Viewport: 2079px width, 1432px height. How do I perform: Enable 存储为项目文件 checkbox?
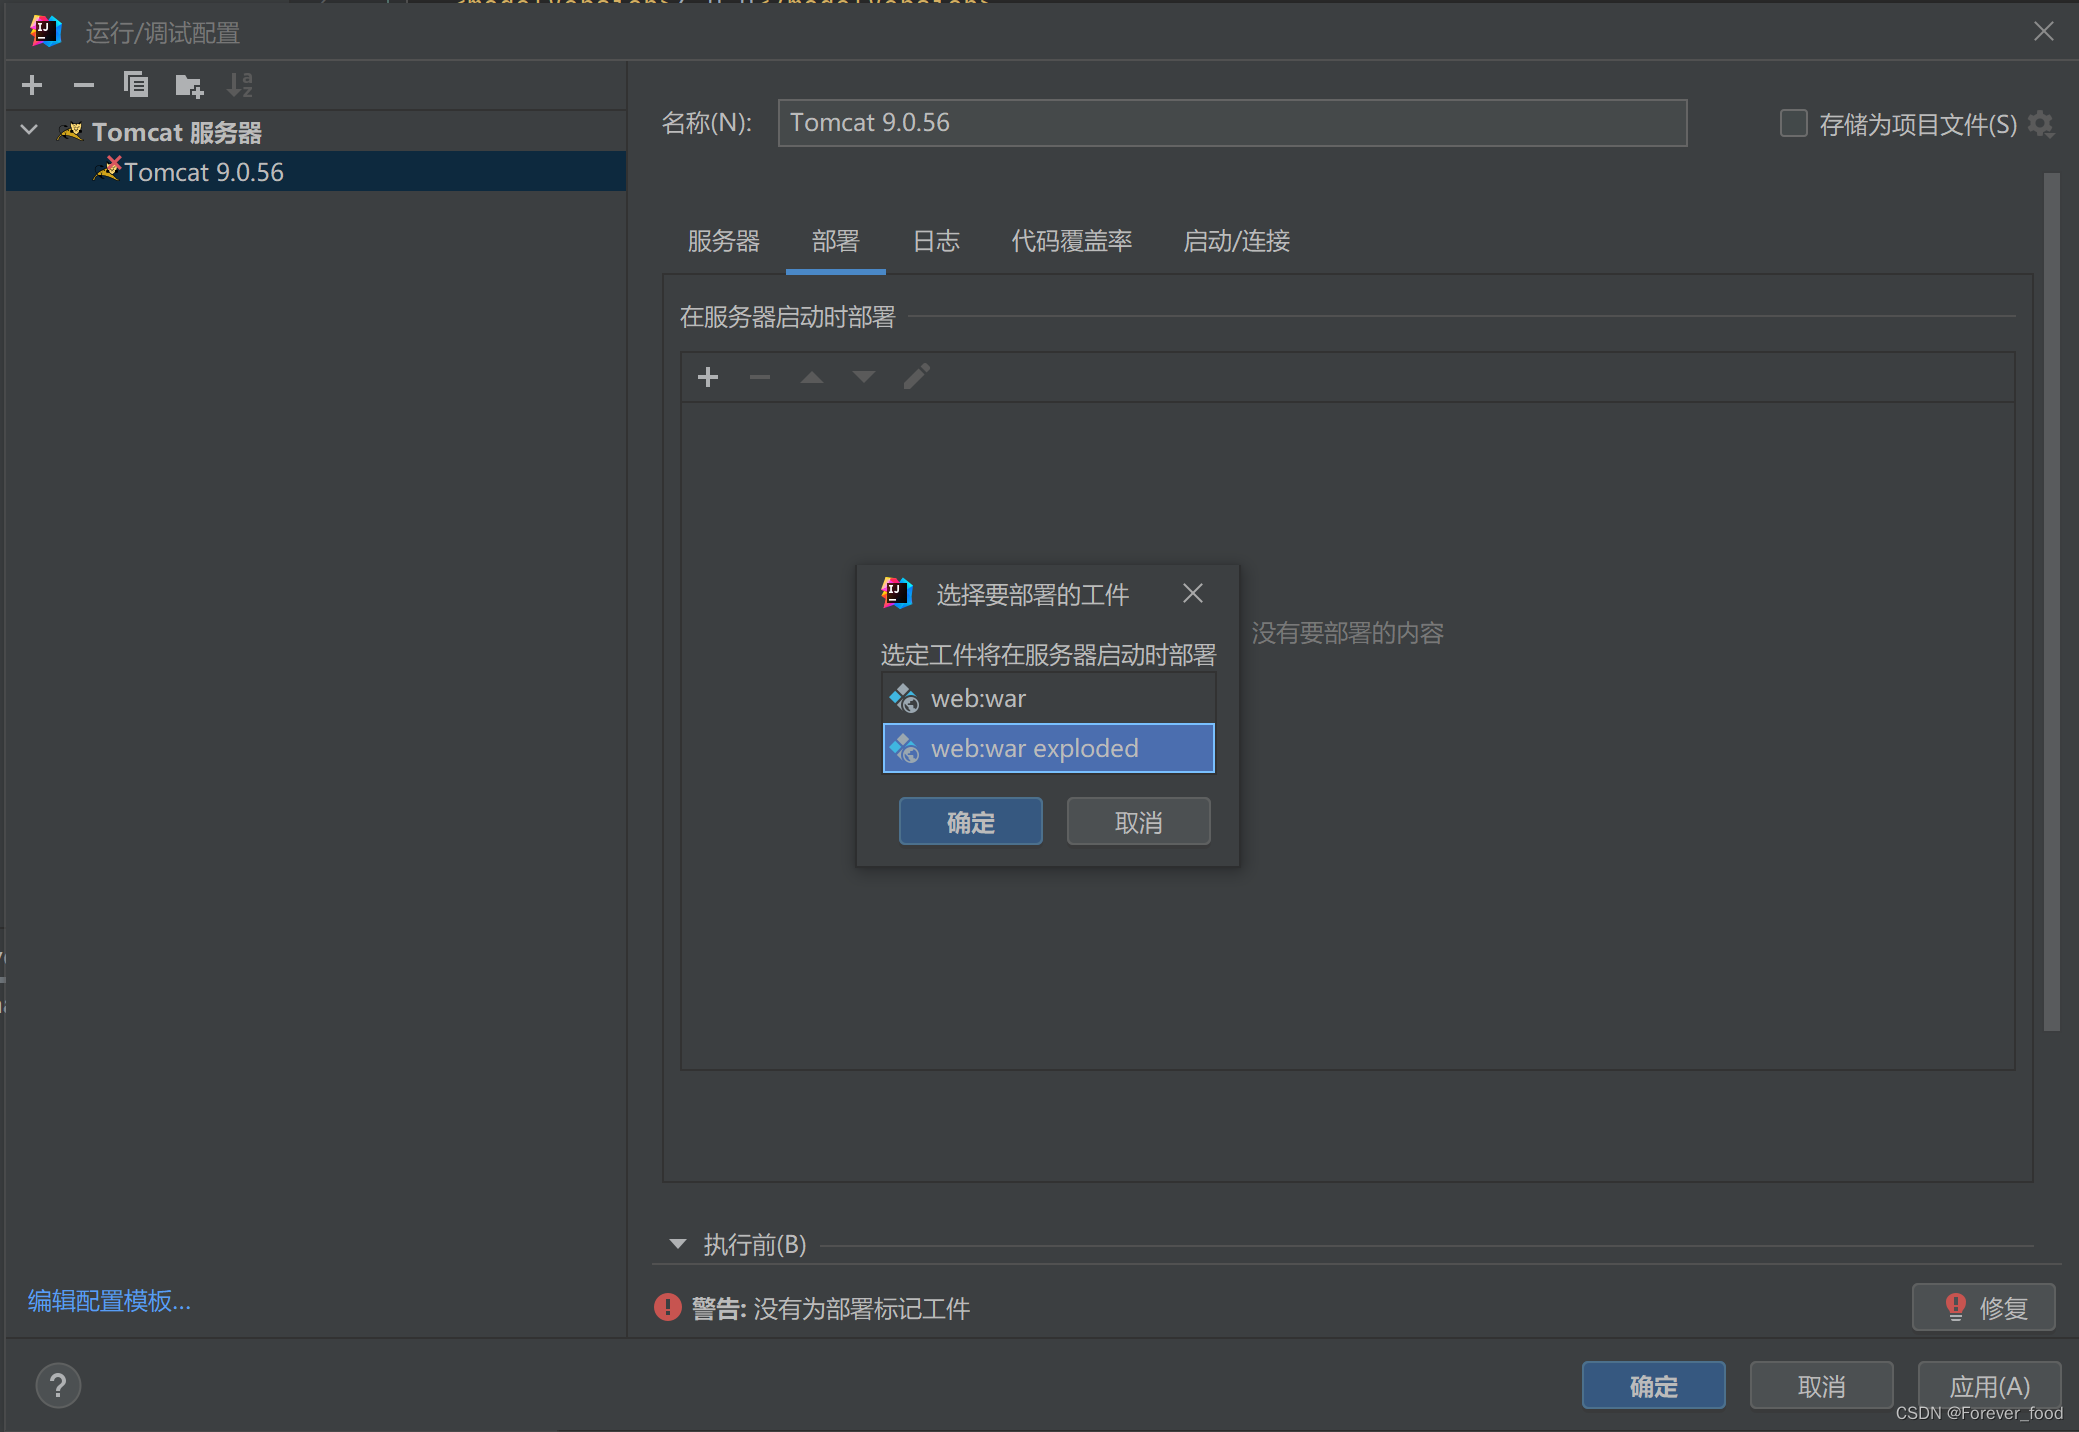[x=1793, y=123]
